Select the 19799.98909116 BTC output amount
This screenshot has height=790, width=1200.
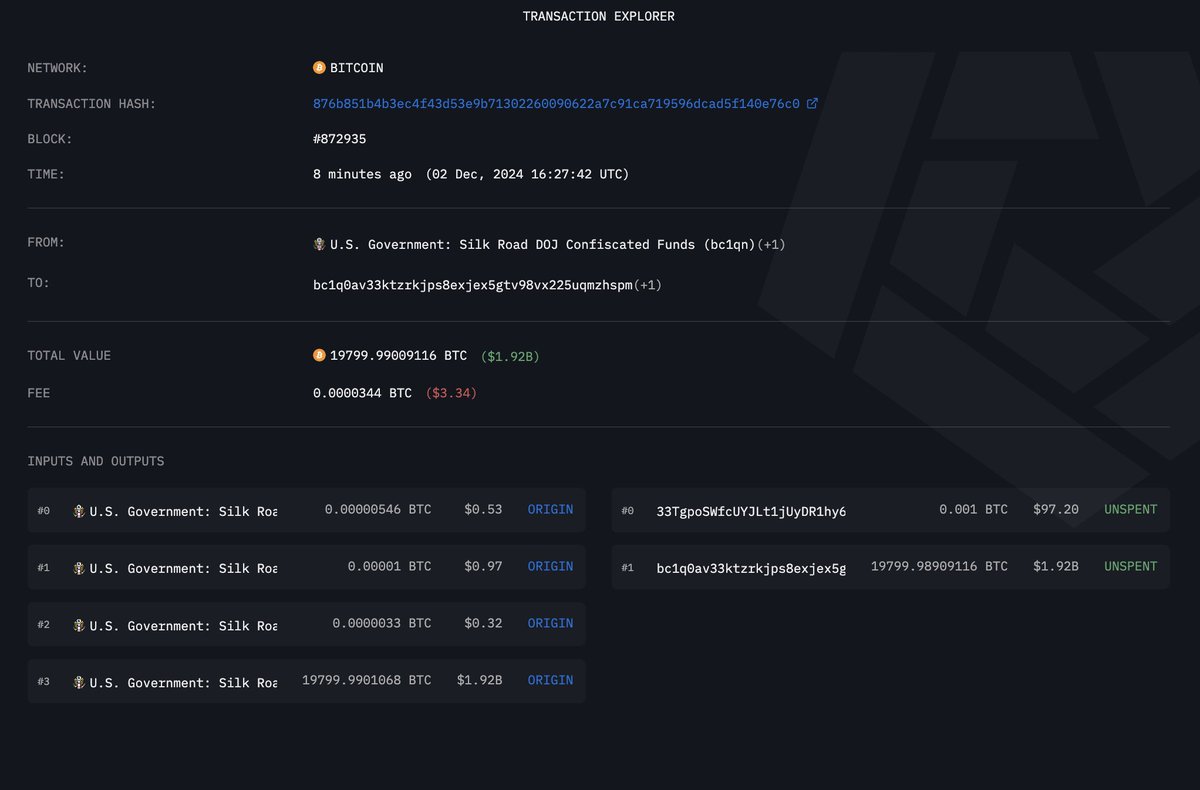pyautogui.click(x=939, y=566)
